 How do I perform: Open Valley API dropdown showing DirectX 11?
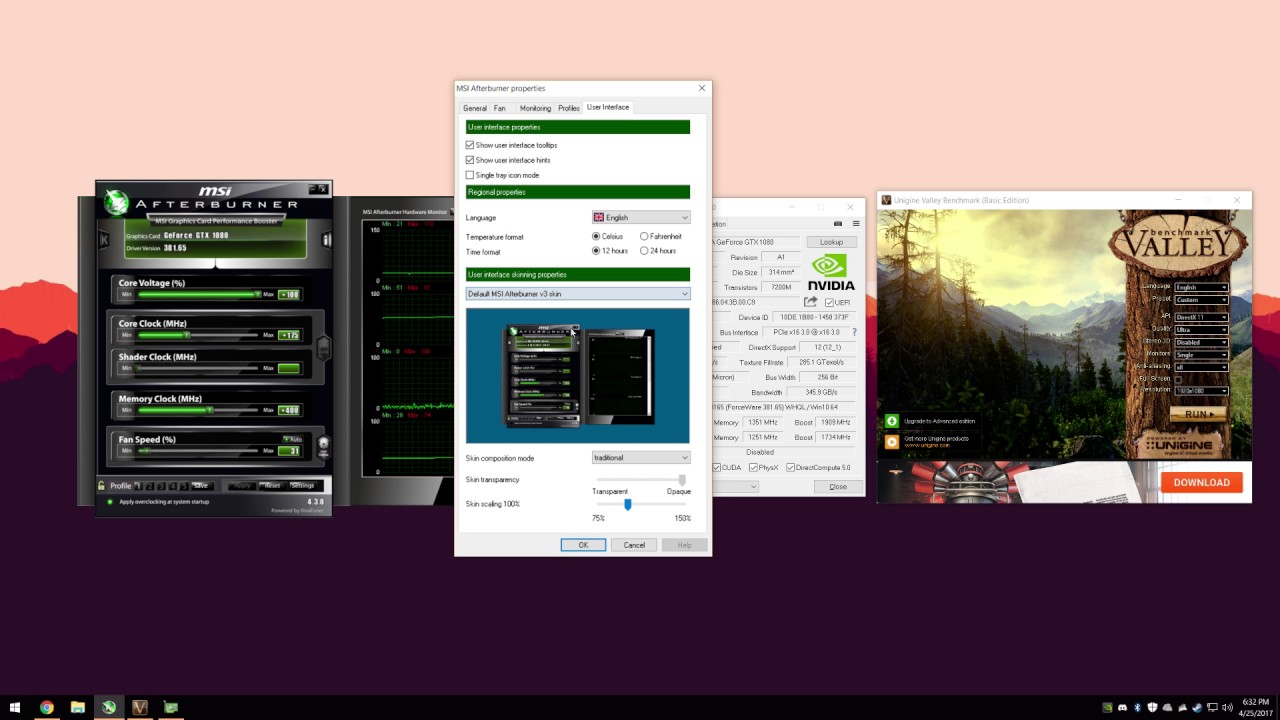coord(1201,317)
